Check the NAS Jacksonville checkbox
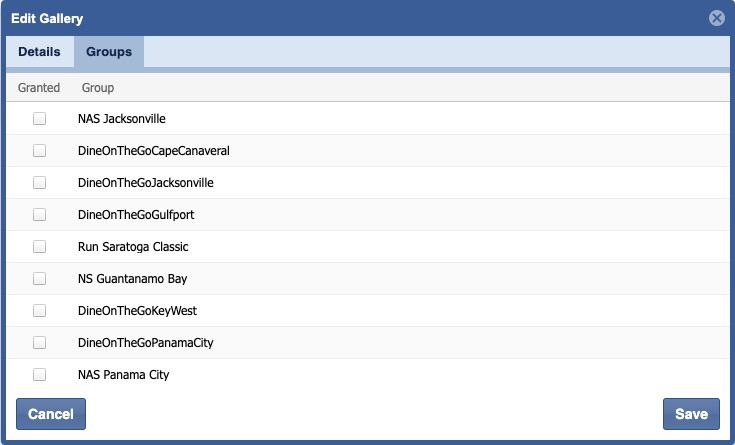Image resolution: width=735 pixels, height=445 pixels. click(40, 119)
